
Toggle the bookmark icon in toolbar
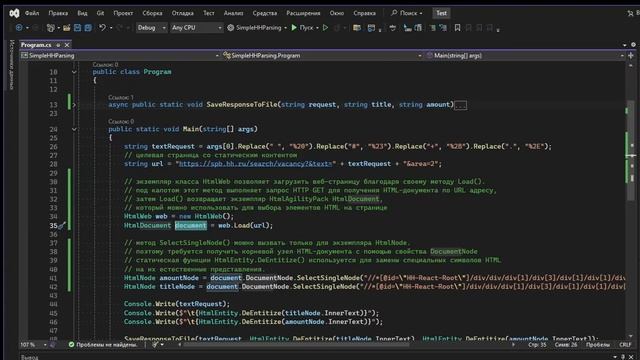coord(458,28)
